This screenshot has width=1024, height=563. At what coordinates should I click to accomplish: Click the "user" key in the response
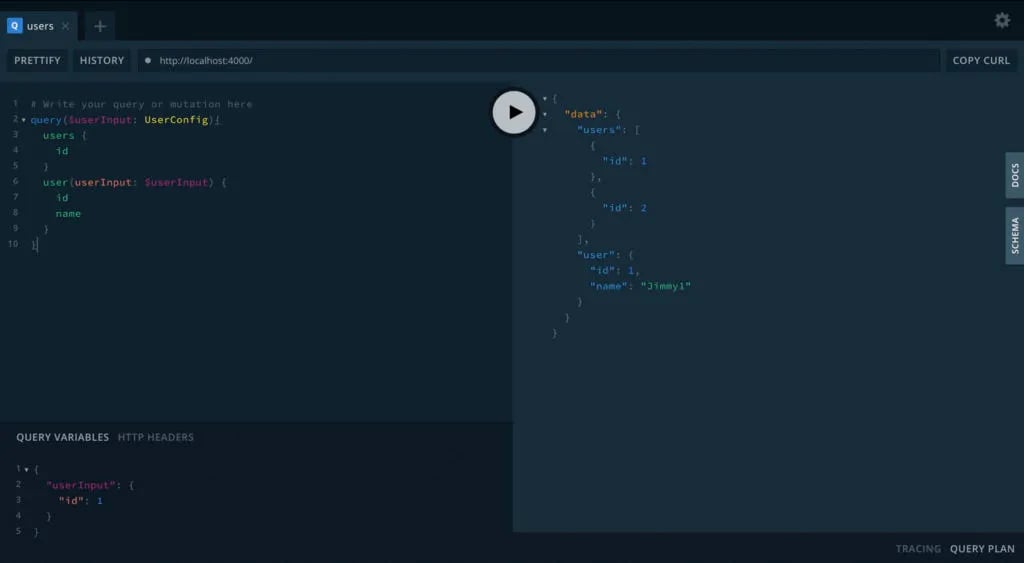coord(596,255)
